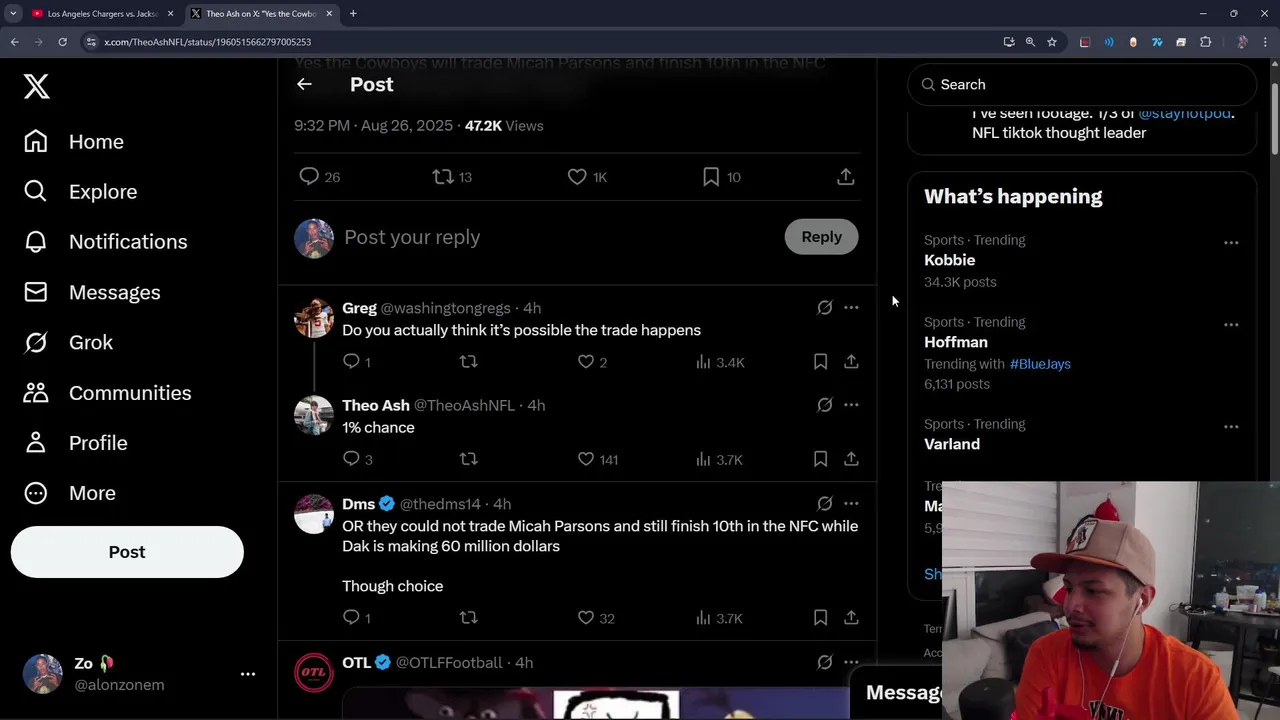Open the #BlueJays hashtag link
1280x720 pixels.
[x=1040, y=364]
